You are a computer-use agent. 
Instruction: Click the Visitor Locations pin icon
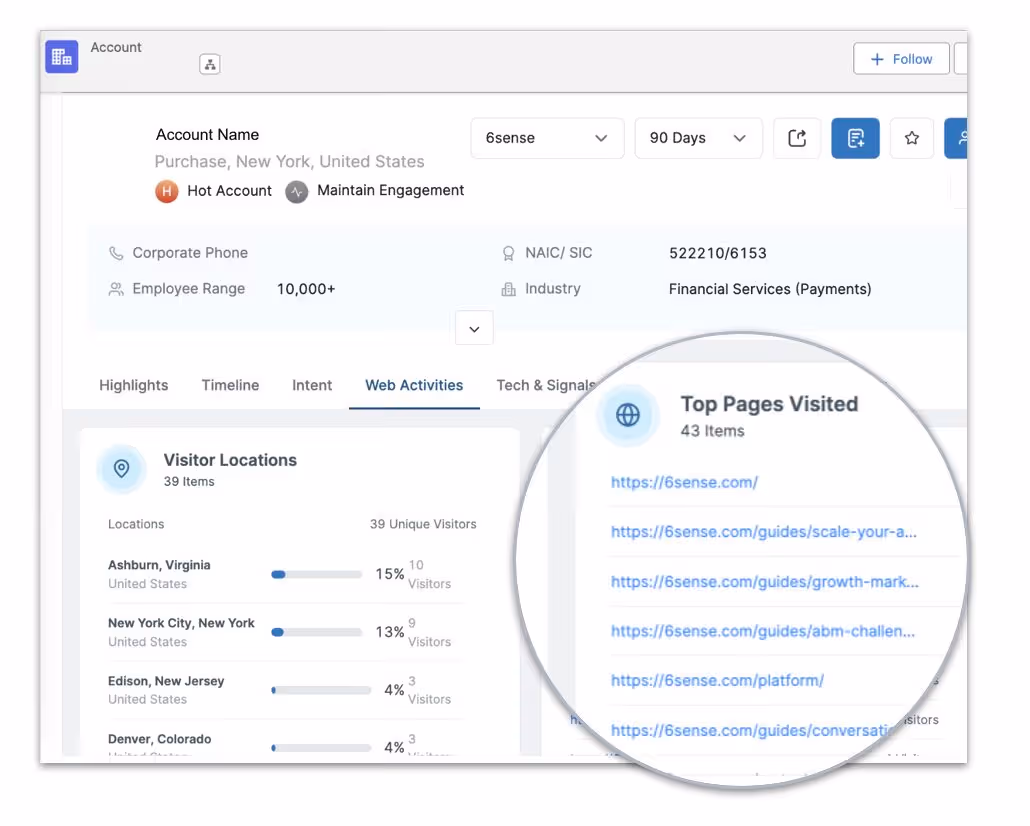122,469
